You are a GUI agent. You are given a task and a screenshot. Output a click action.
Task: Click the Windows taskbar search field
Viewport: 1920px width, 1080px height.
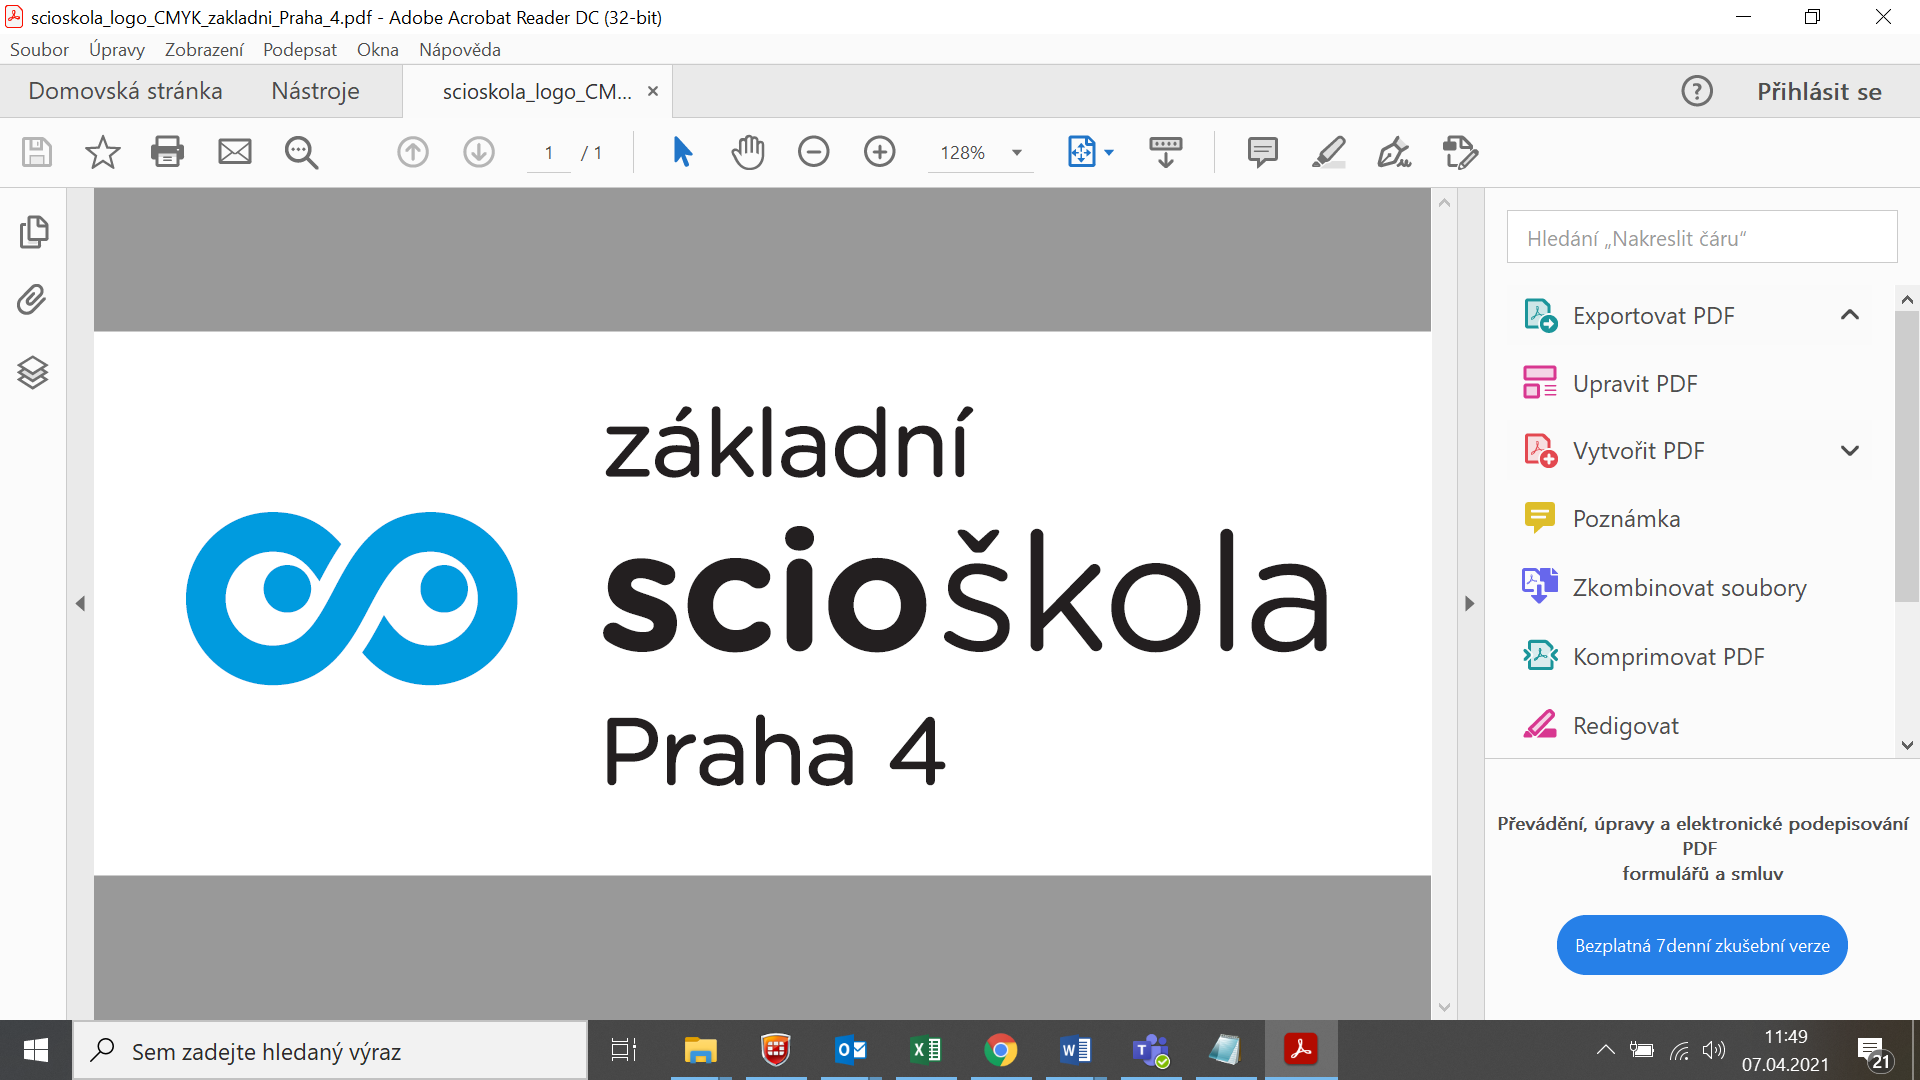pos(330,1051)
